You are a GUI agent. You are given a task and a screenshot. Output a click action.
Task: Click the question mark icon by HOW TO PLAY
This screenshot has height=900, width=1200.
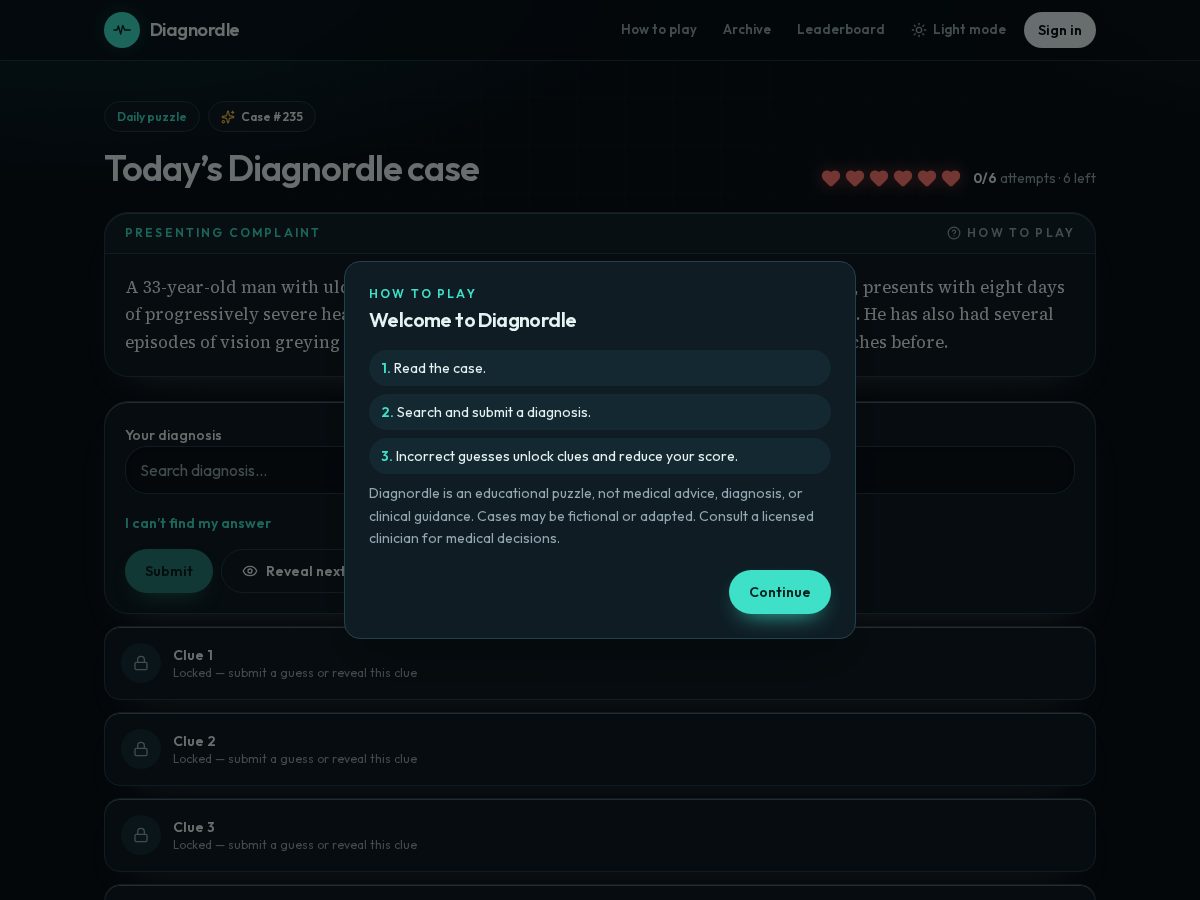[x=954, y=233]
